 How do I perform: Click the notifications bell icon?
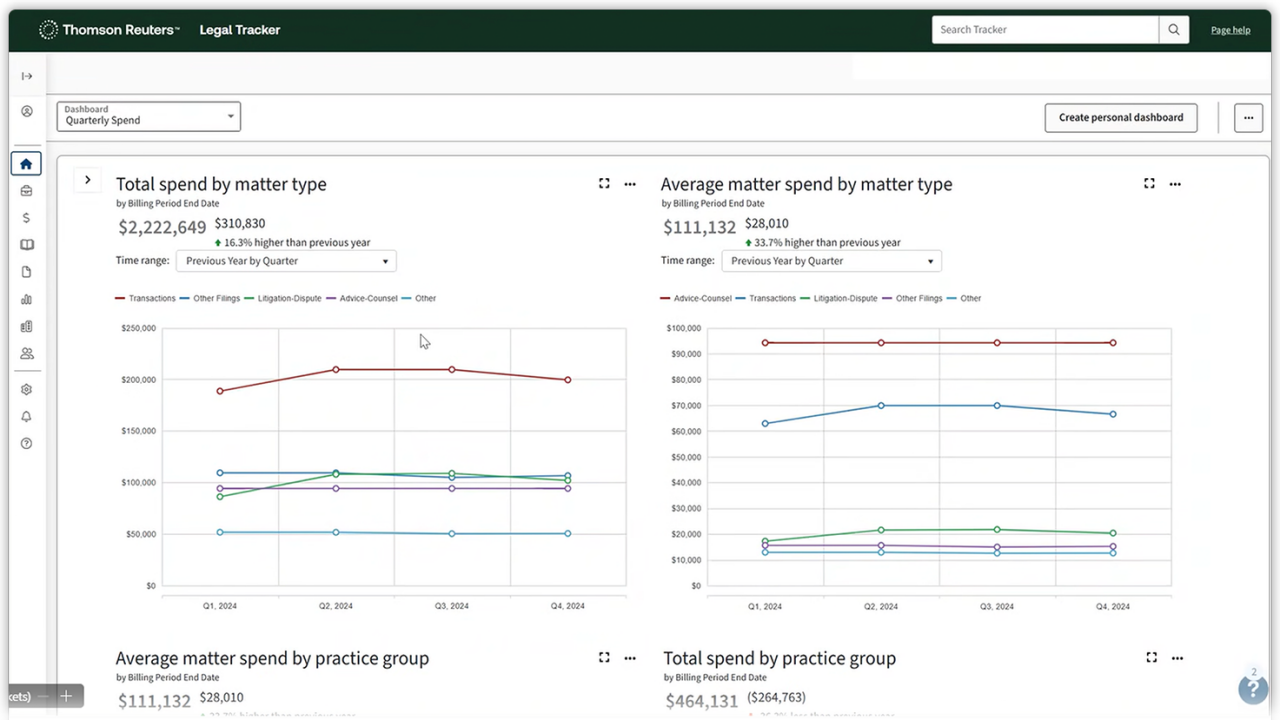tap(27, 417)
